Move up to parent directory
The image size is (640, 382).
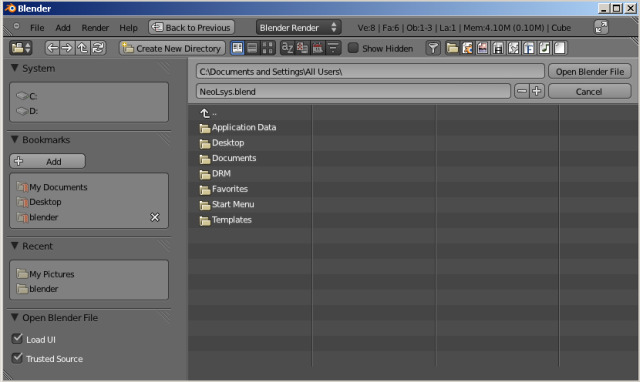pyautogui.click(x=82, y=48)
